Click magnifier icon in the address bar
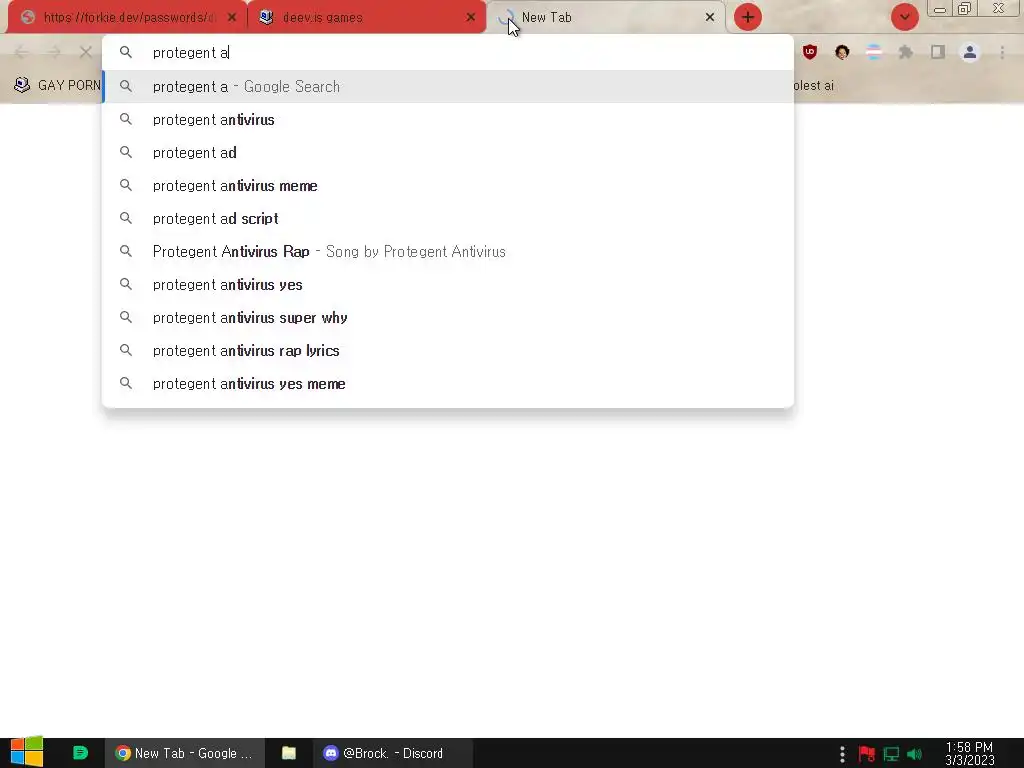The width and height of the screenshot is (1024, 768). [125, 52]
